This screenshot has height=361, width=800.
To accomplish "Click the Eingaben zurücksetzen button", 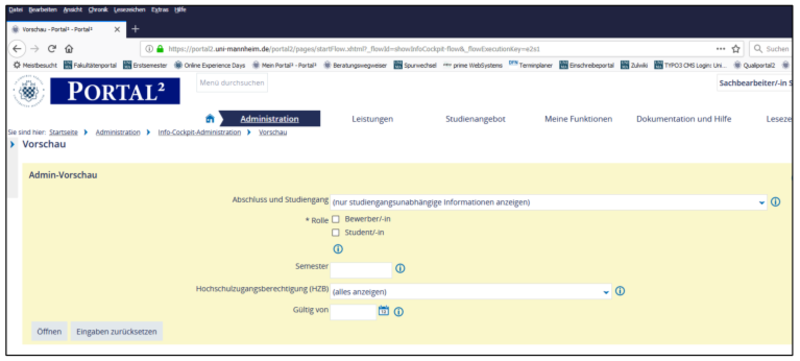I will pyautogui.click(x=116, y=331).
